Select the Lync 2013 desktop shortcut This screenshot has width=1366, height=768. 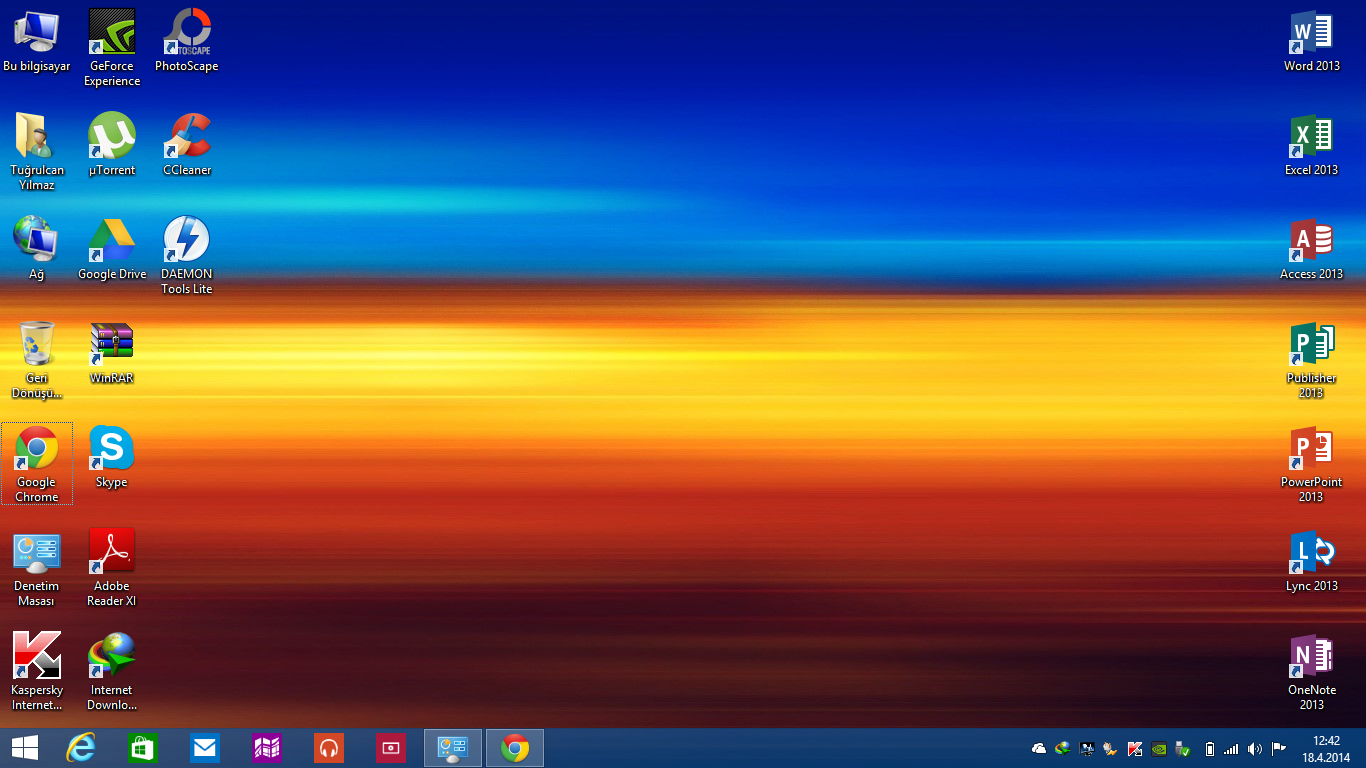click(1311, 561)
